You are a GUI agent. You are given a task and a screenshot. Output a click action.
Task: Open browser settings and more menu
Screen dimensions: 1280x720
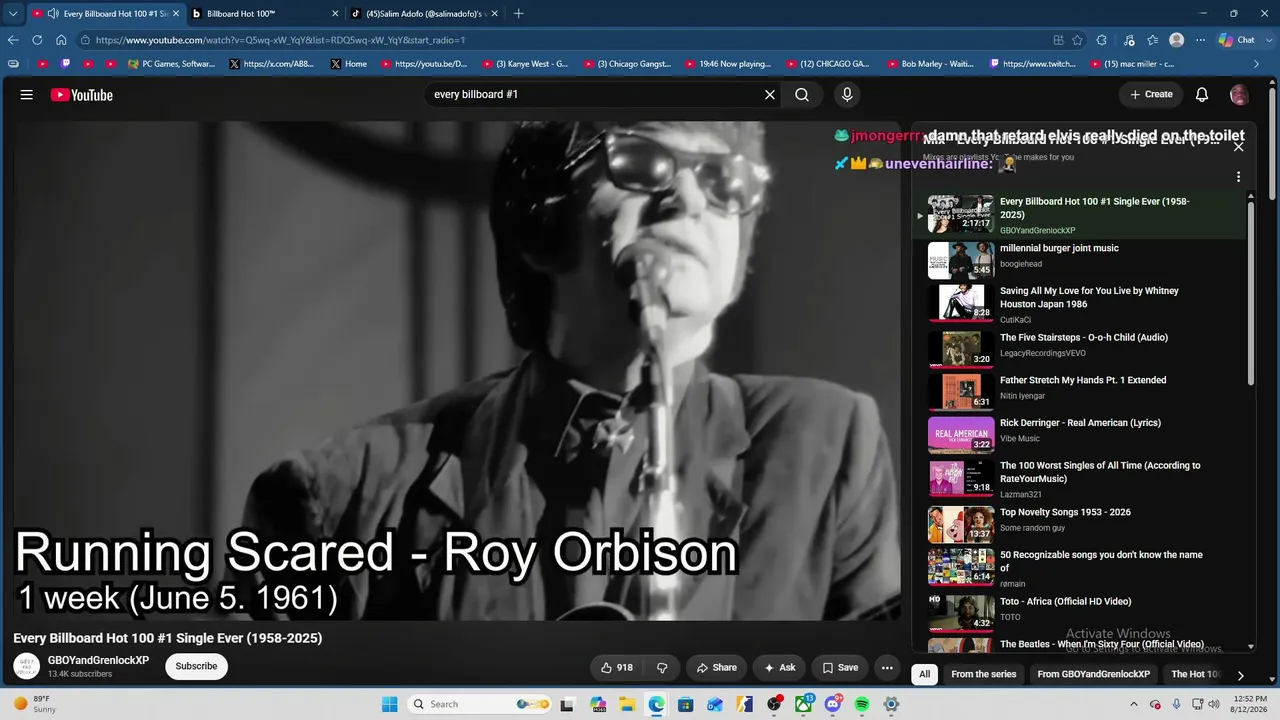pos(1200,40)
